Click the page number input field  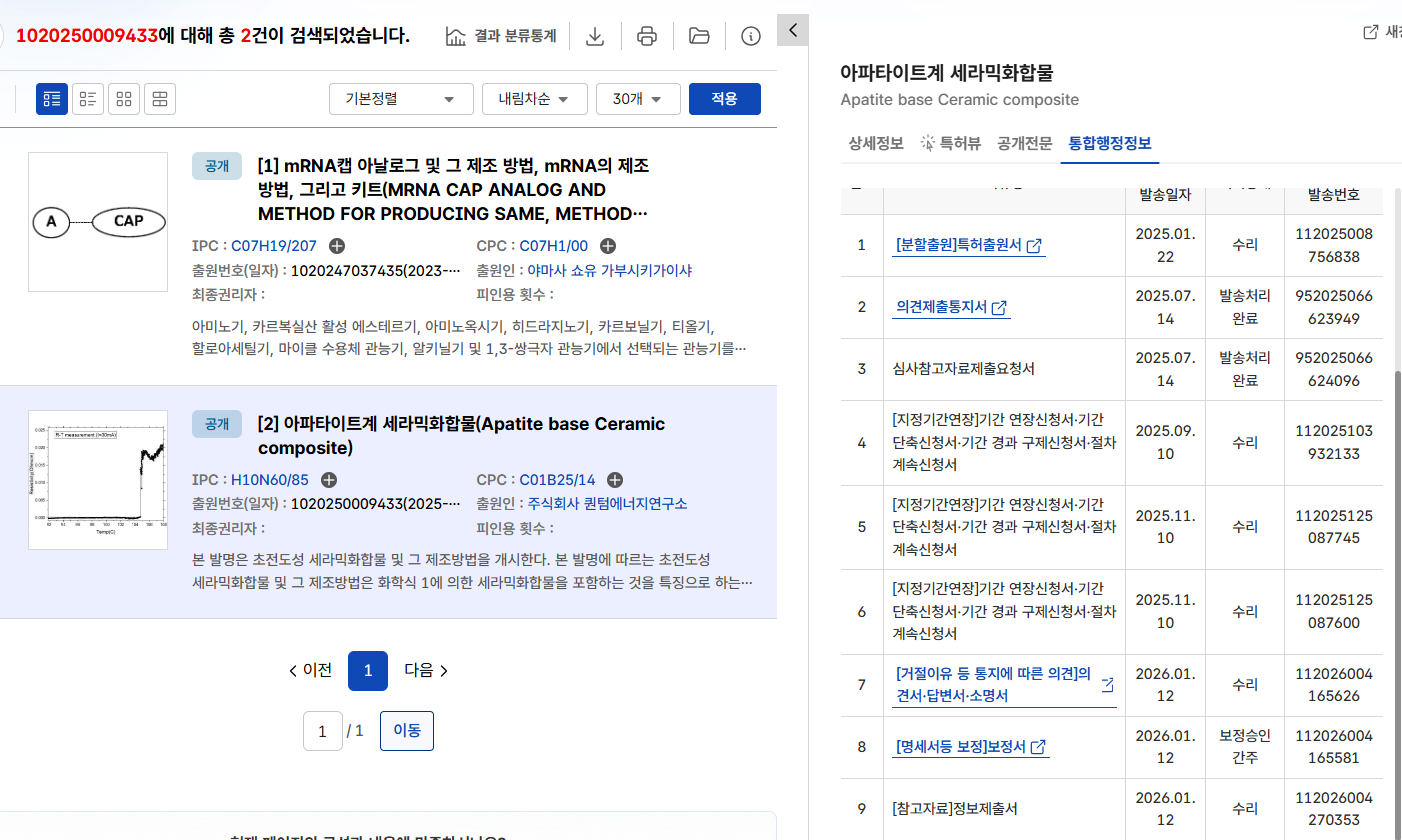tap(322, 730)
